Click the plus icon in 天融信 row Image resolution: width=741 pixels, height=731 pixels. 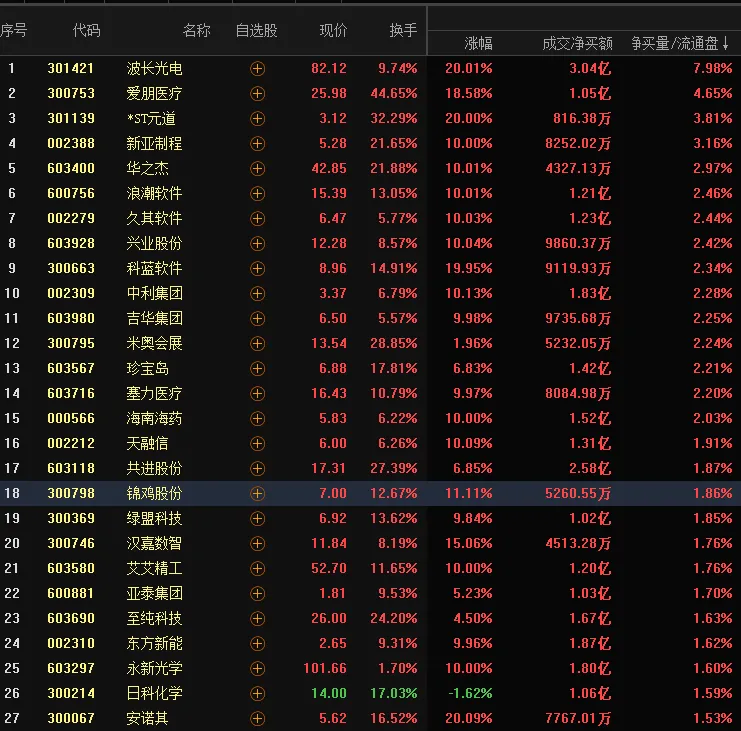[257, 443]
